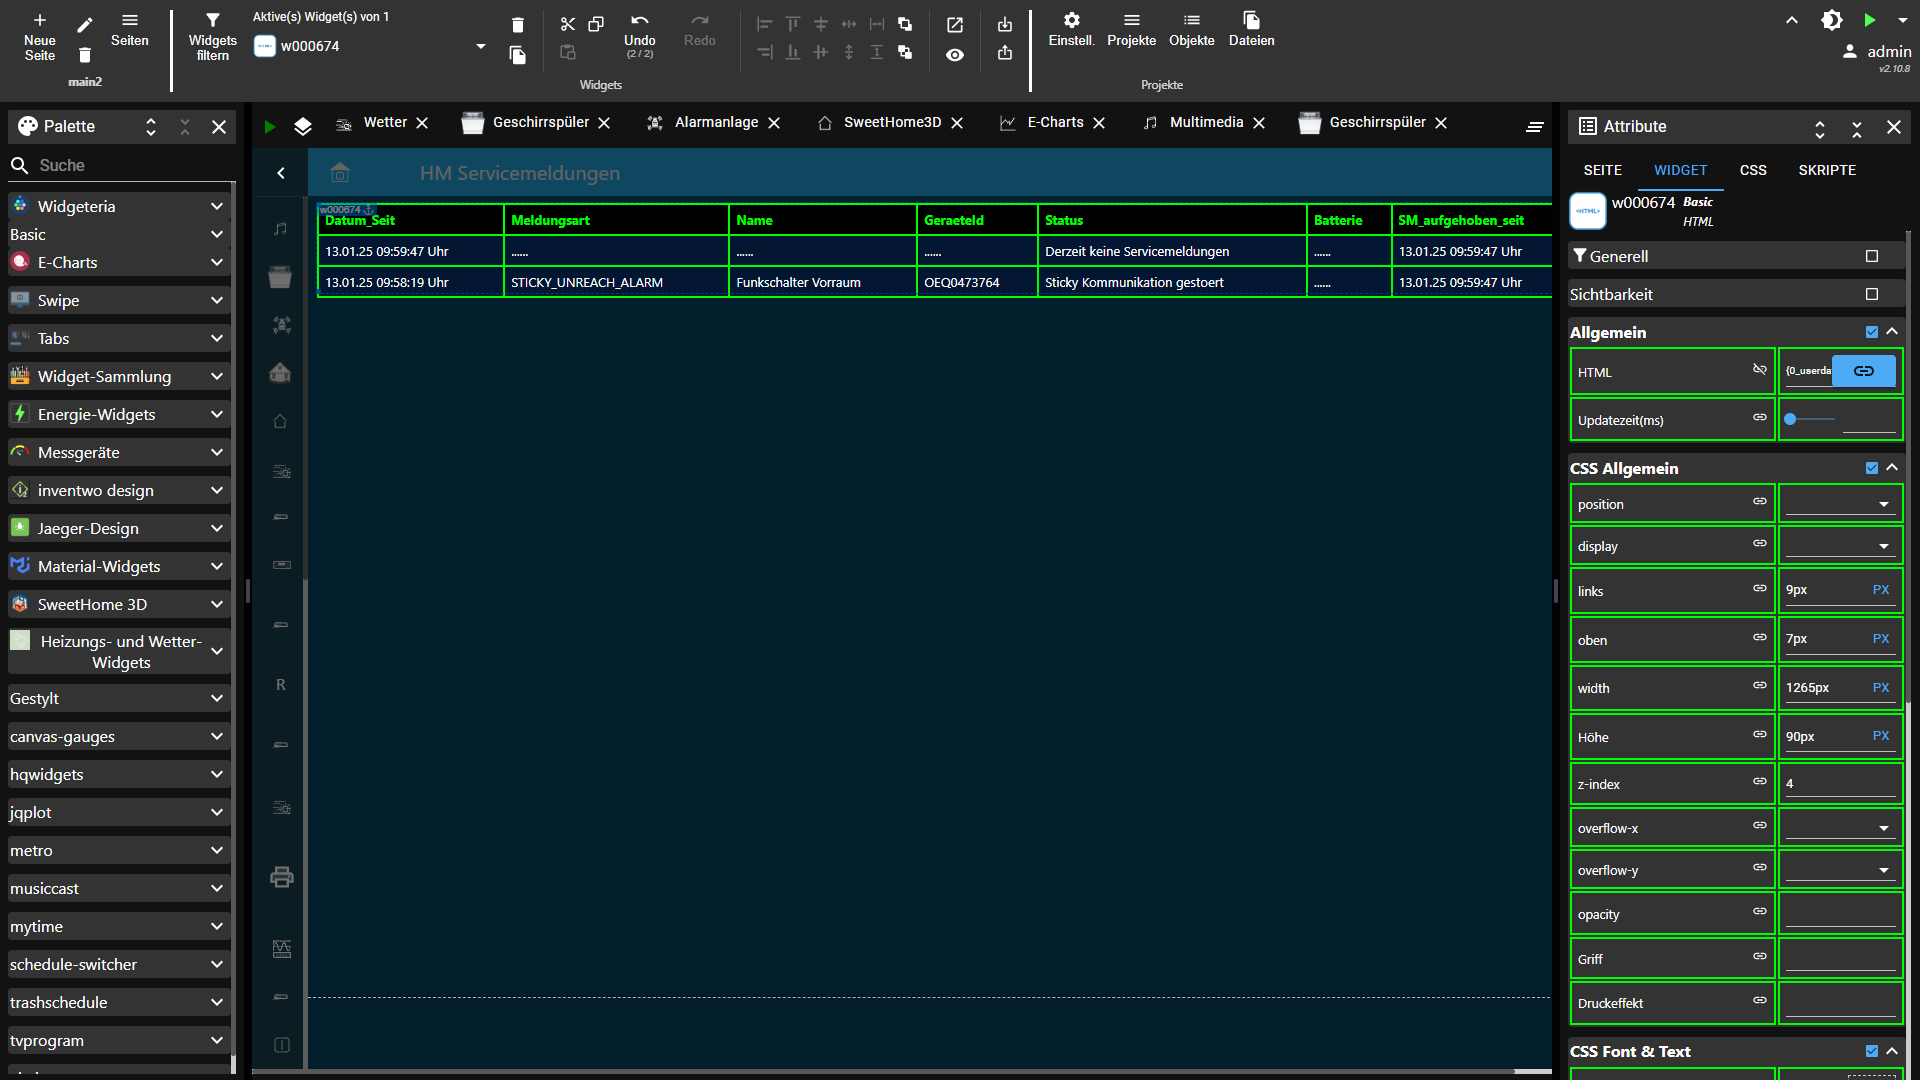Open the Projekte list

click(1132, 30)
